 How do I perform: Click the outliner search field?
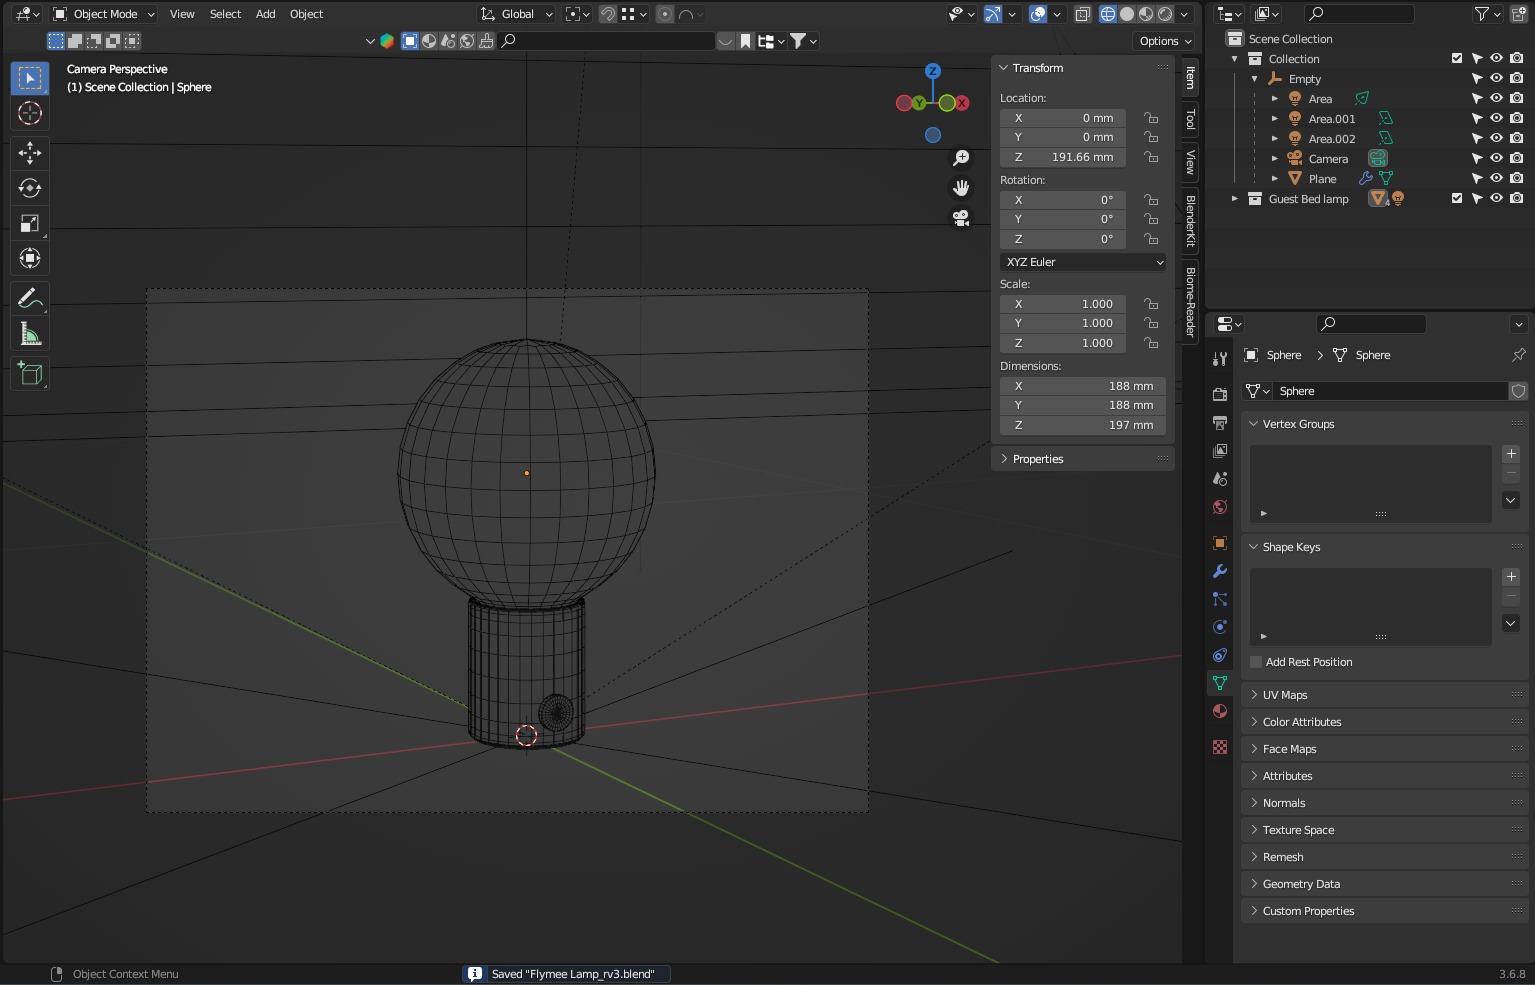click(1360, 14)
